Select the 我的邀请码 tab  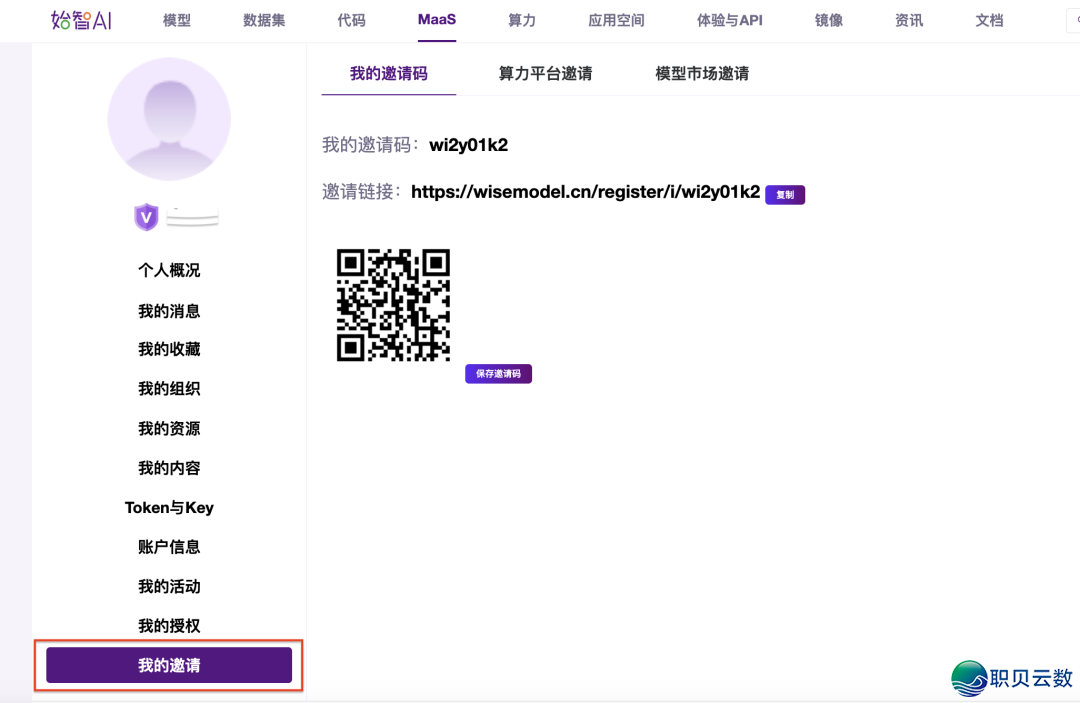click(388, 72)
